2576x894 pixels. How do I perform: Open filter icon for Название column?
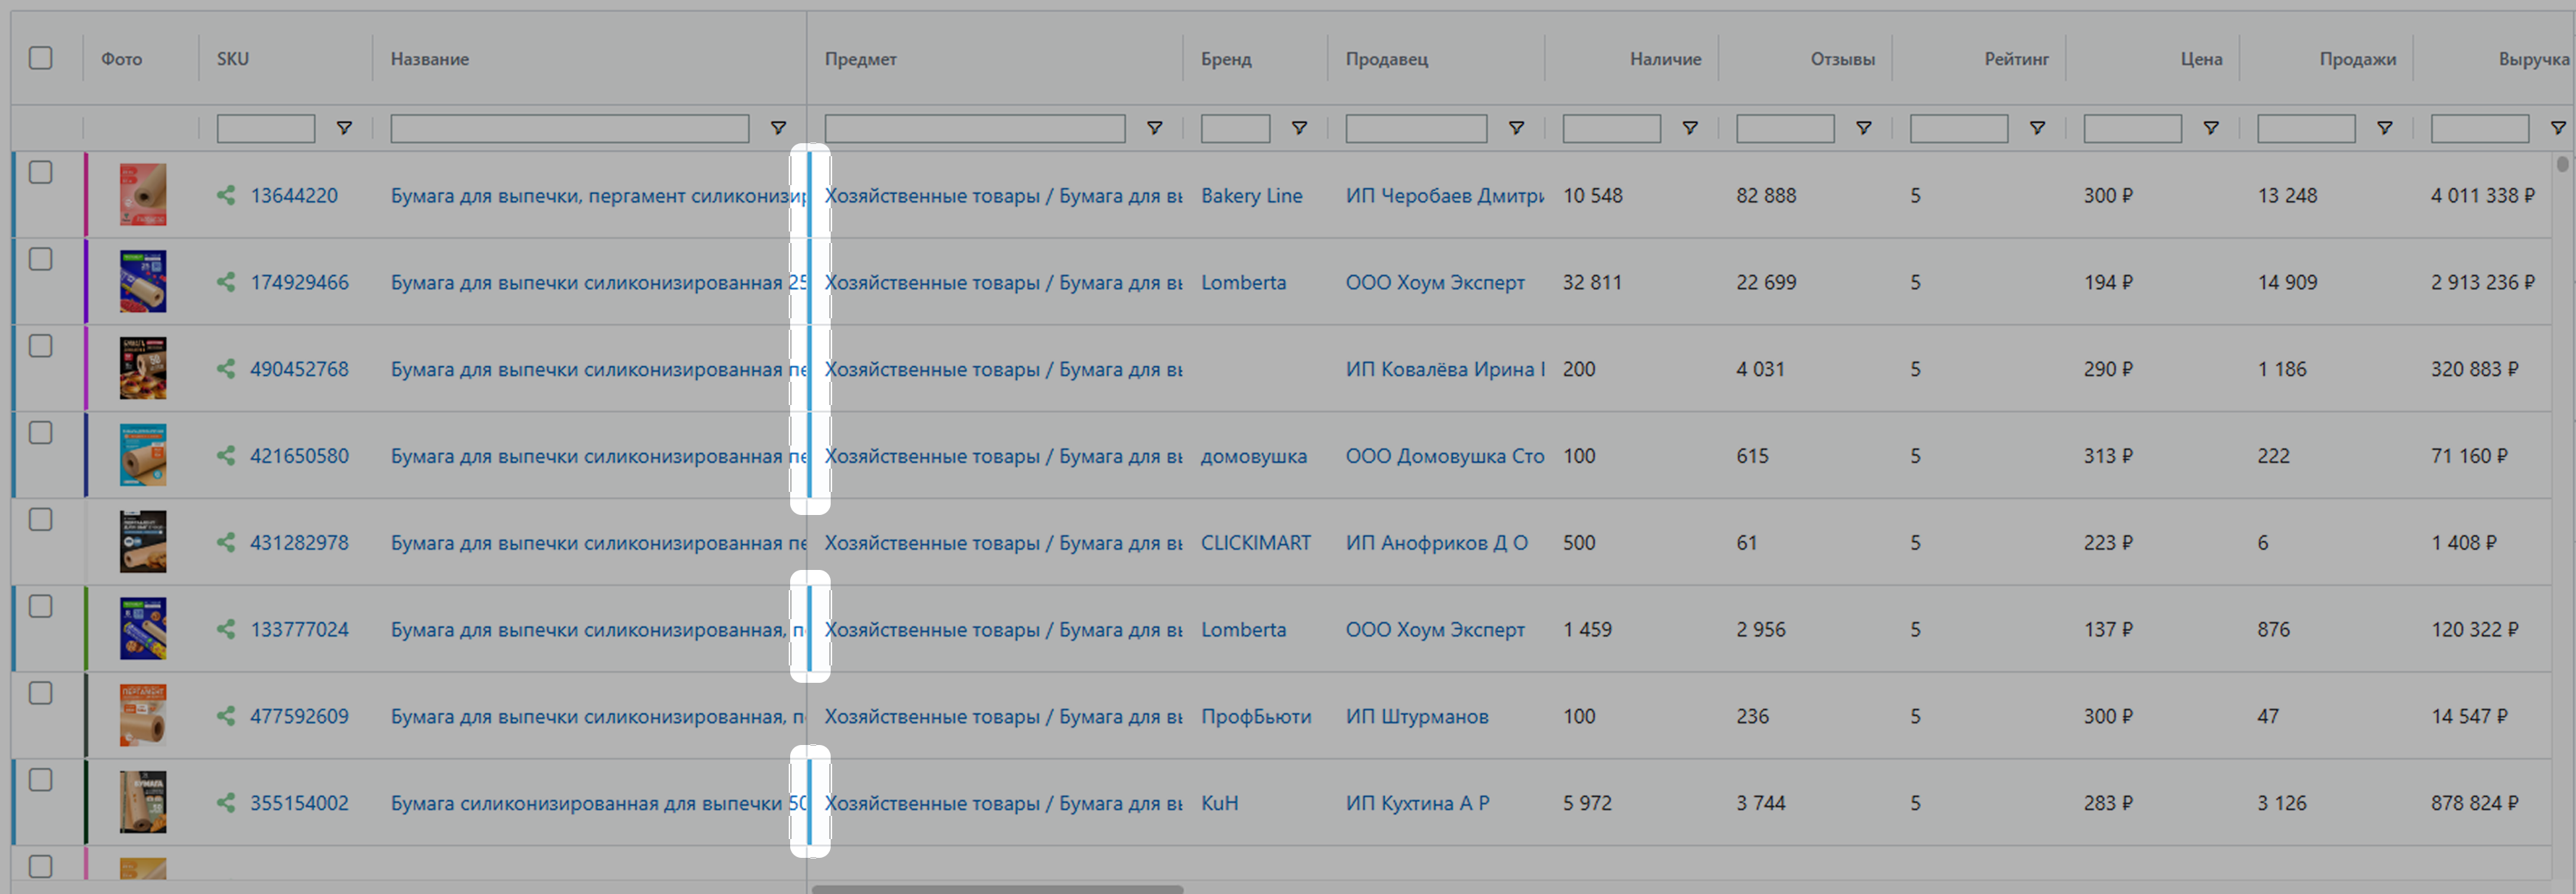point(777,128)
